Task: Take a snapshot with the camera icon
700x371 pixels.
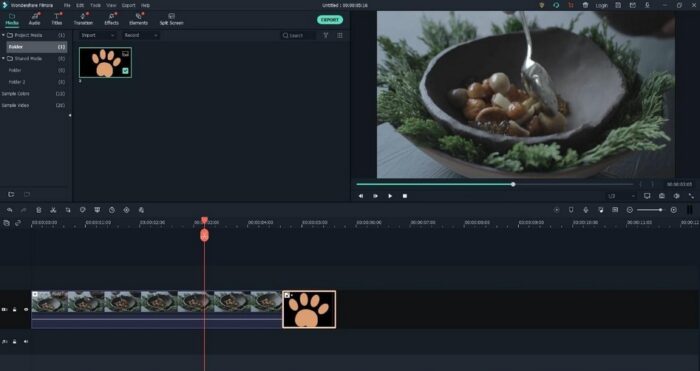Action: [x=662, y=196]
